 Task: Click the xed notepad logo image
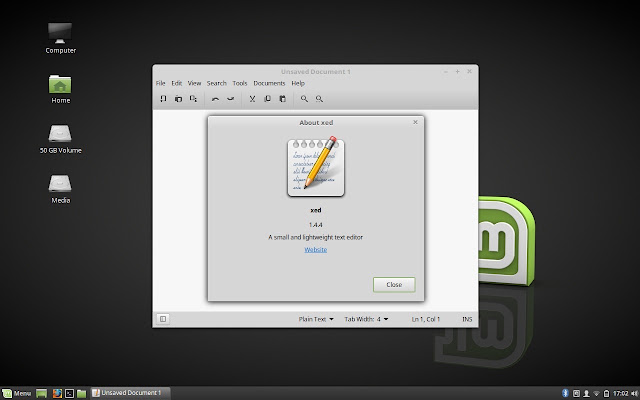316,167
